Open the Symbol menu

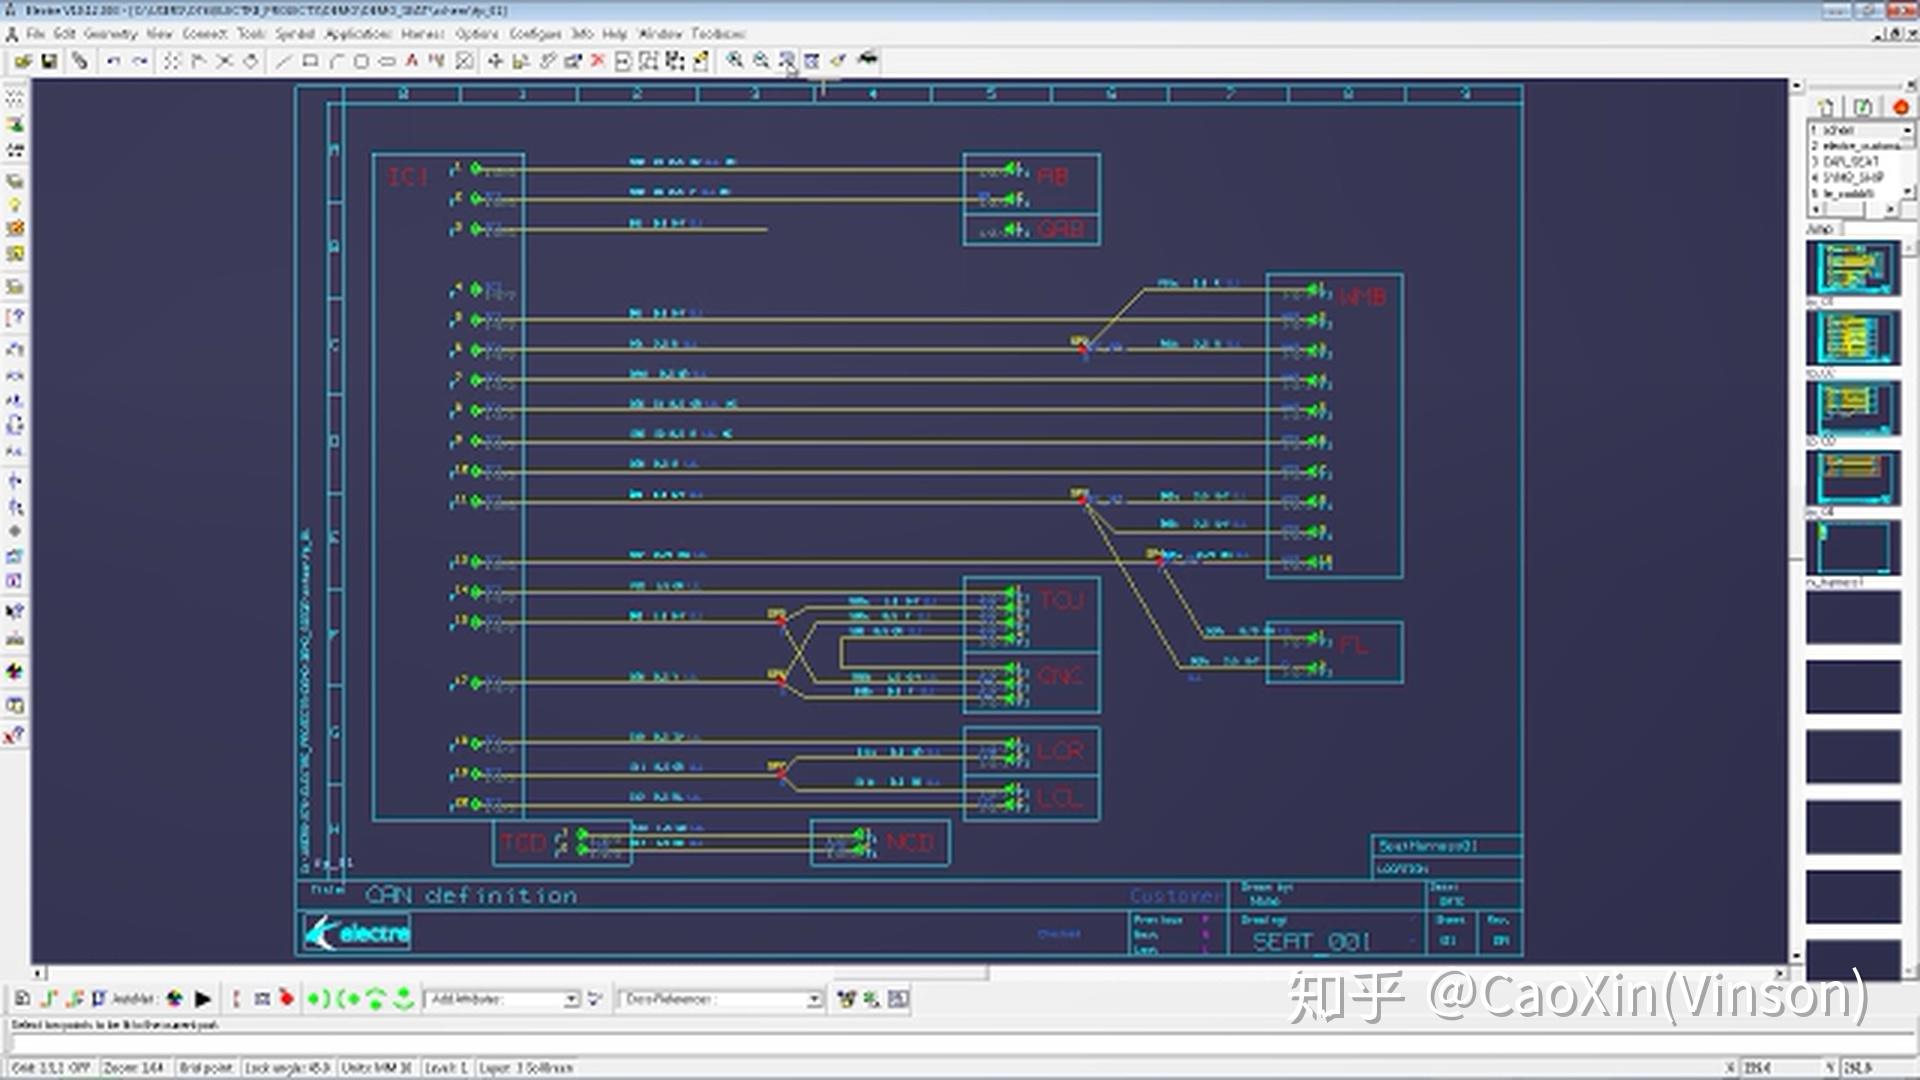[x=295, y=34]
